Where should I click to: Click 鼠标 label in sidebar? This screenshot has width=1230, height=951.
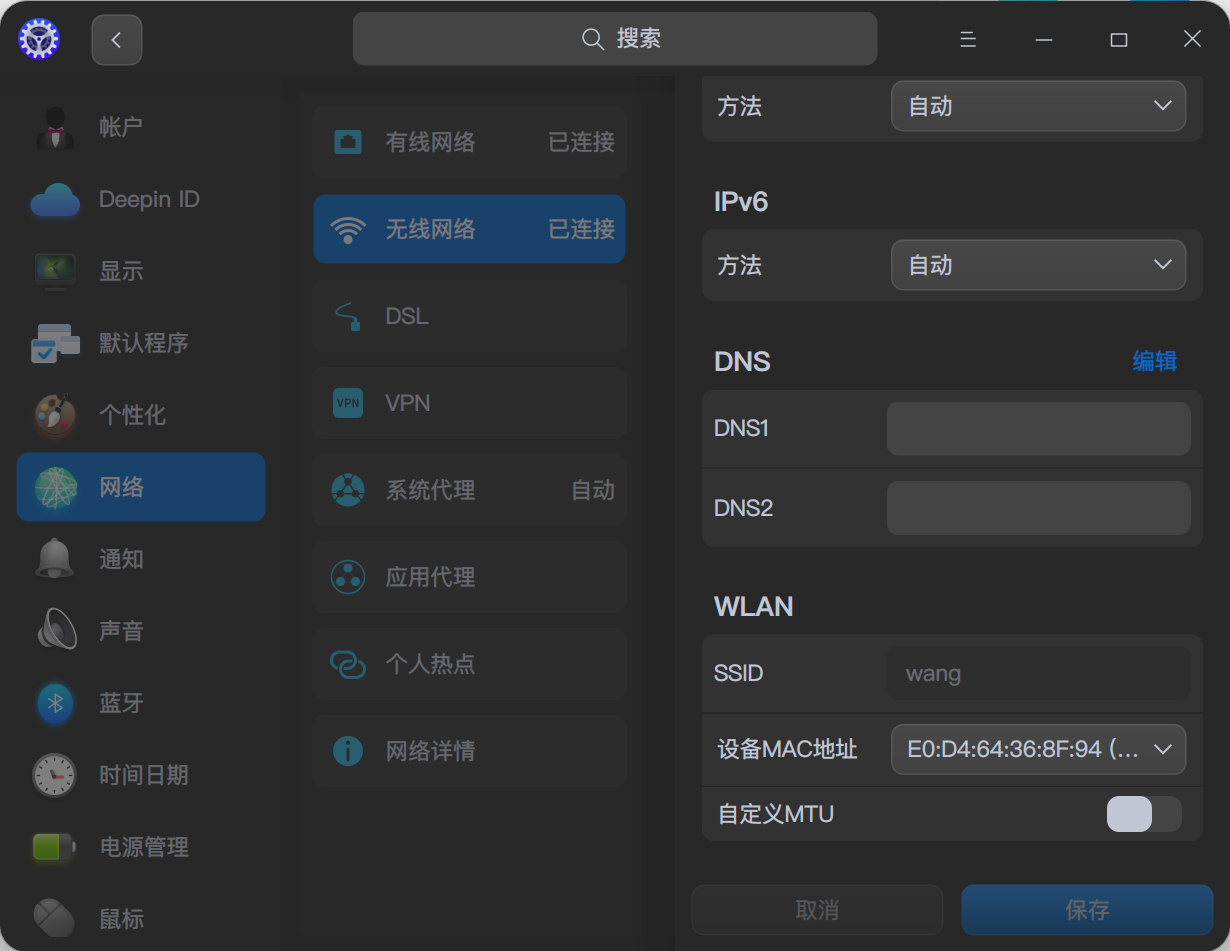(x=121, y=919)
